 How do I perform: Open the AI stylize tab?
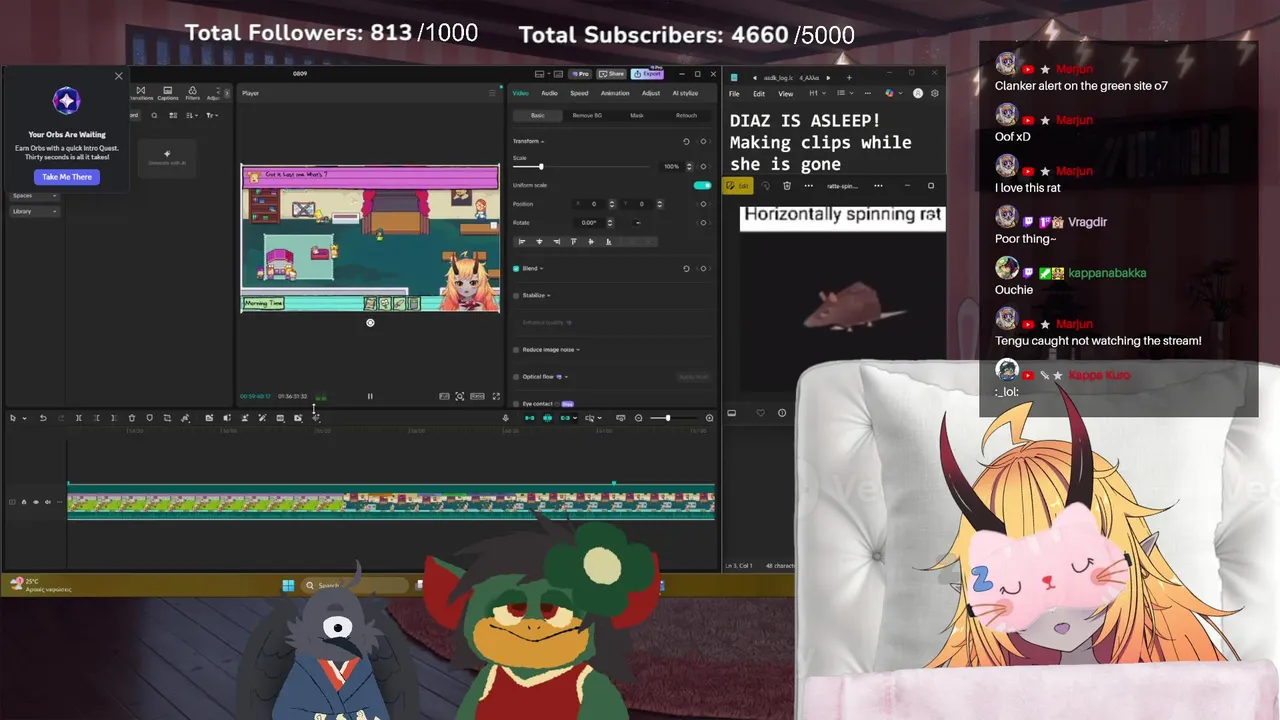[x=685, y=93]
